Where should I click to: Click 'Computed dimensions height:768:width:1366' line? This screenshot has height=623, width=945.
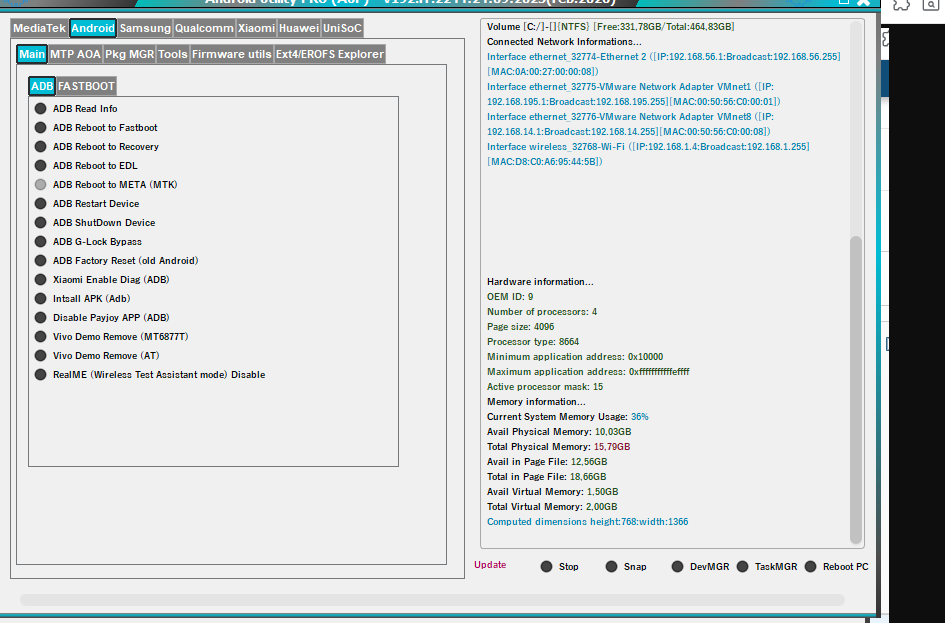pos(588,522)
